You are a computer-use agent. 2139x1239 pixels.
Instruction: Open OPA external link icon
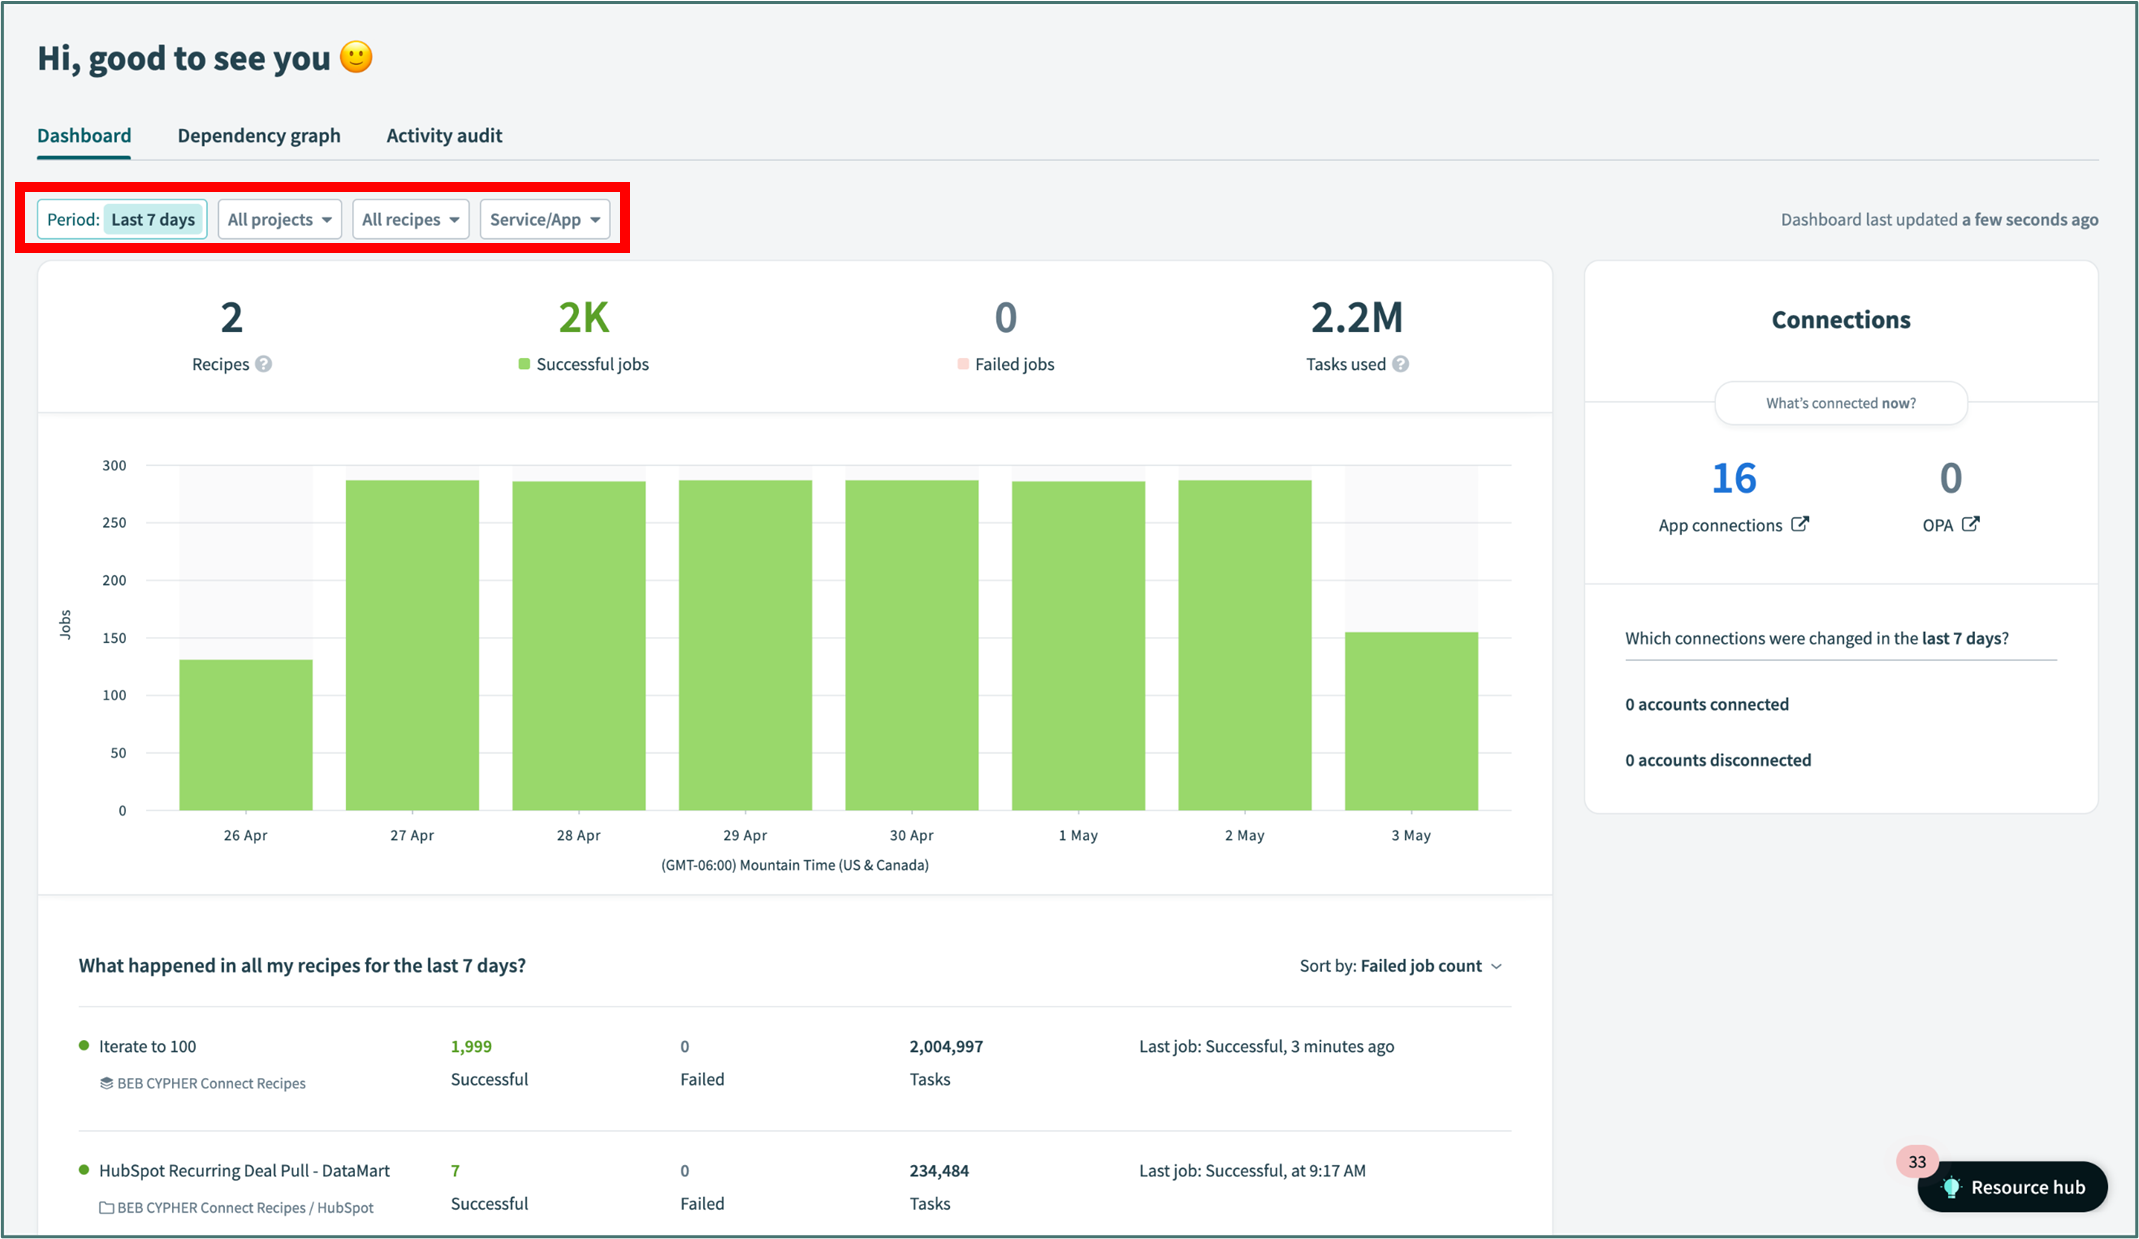[x=1970, y=524]
